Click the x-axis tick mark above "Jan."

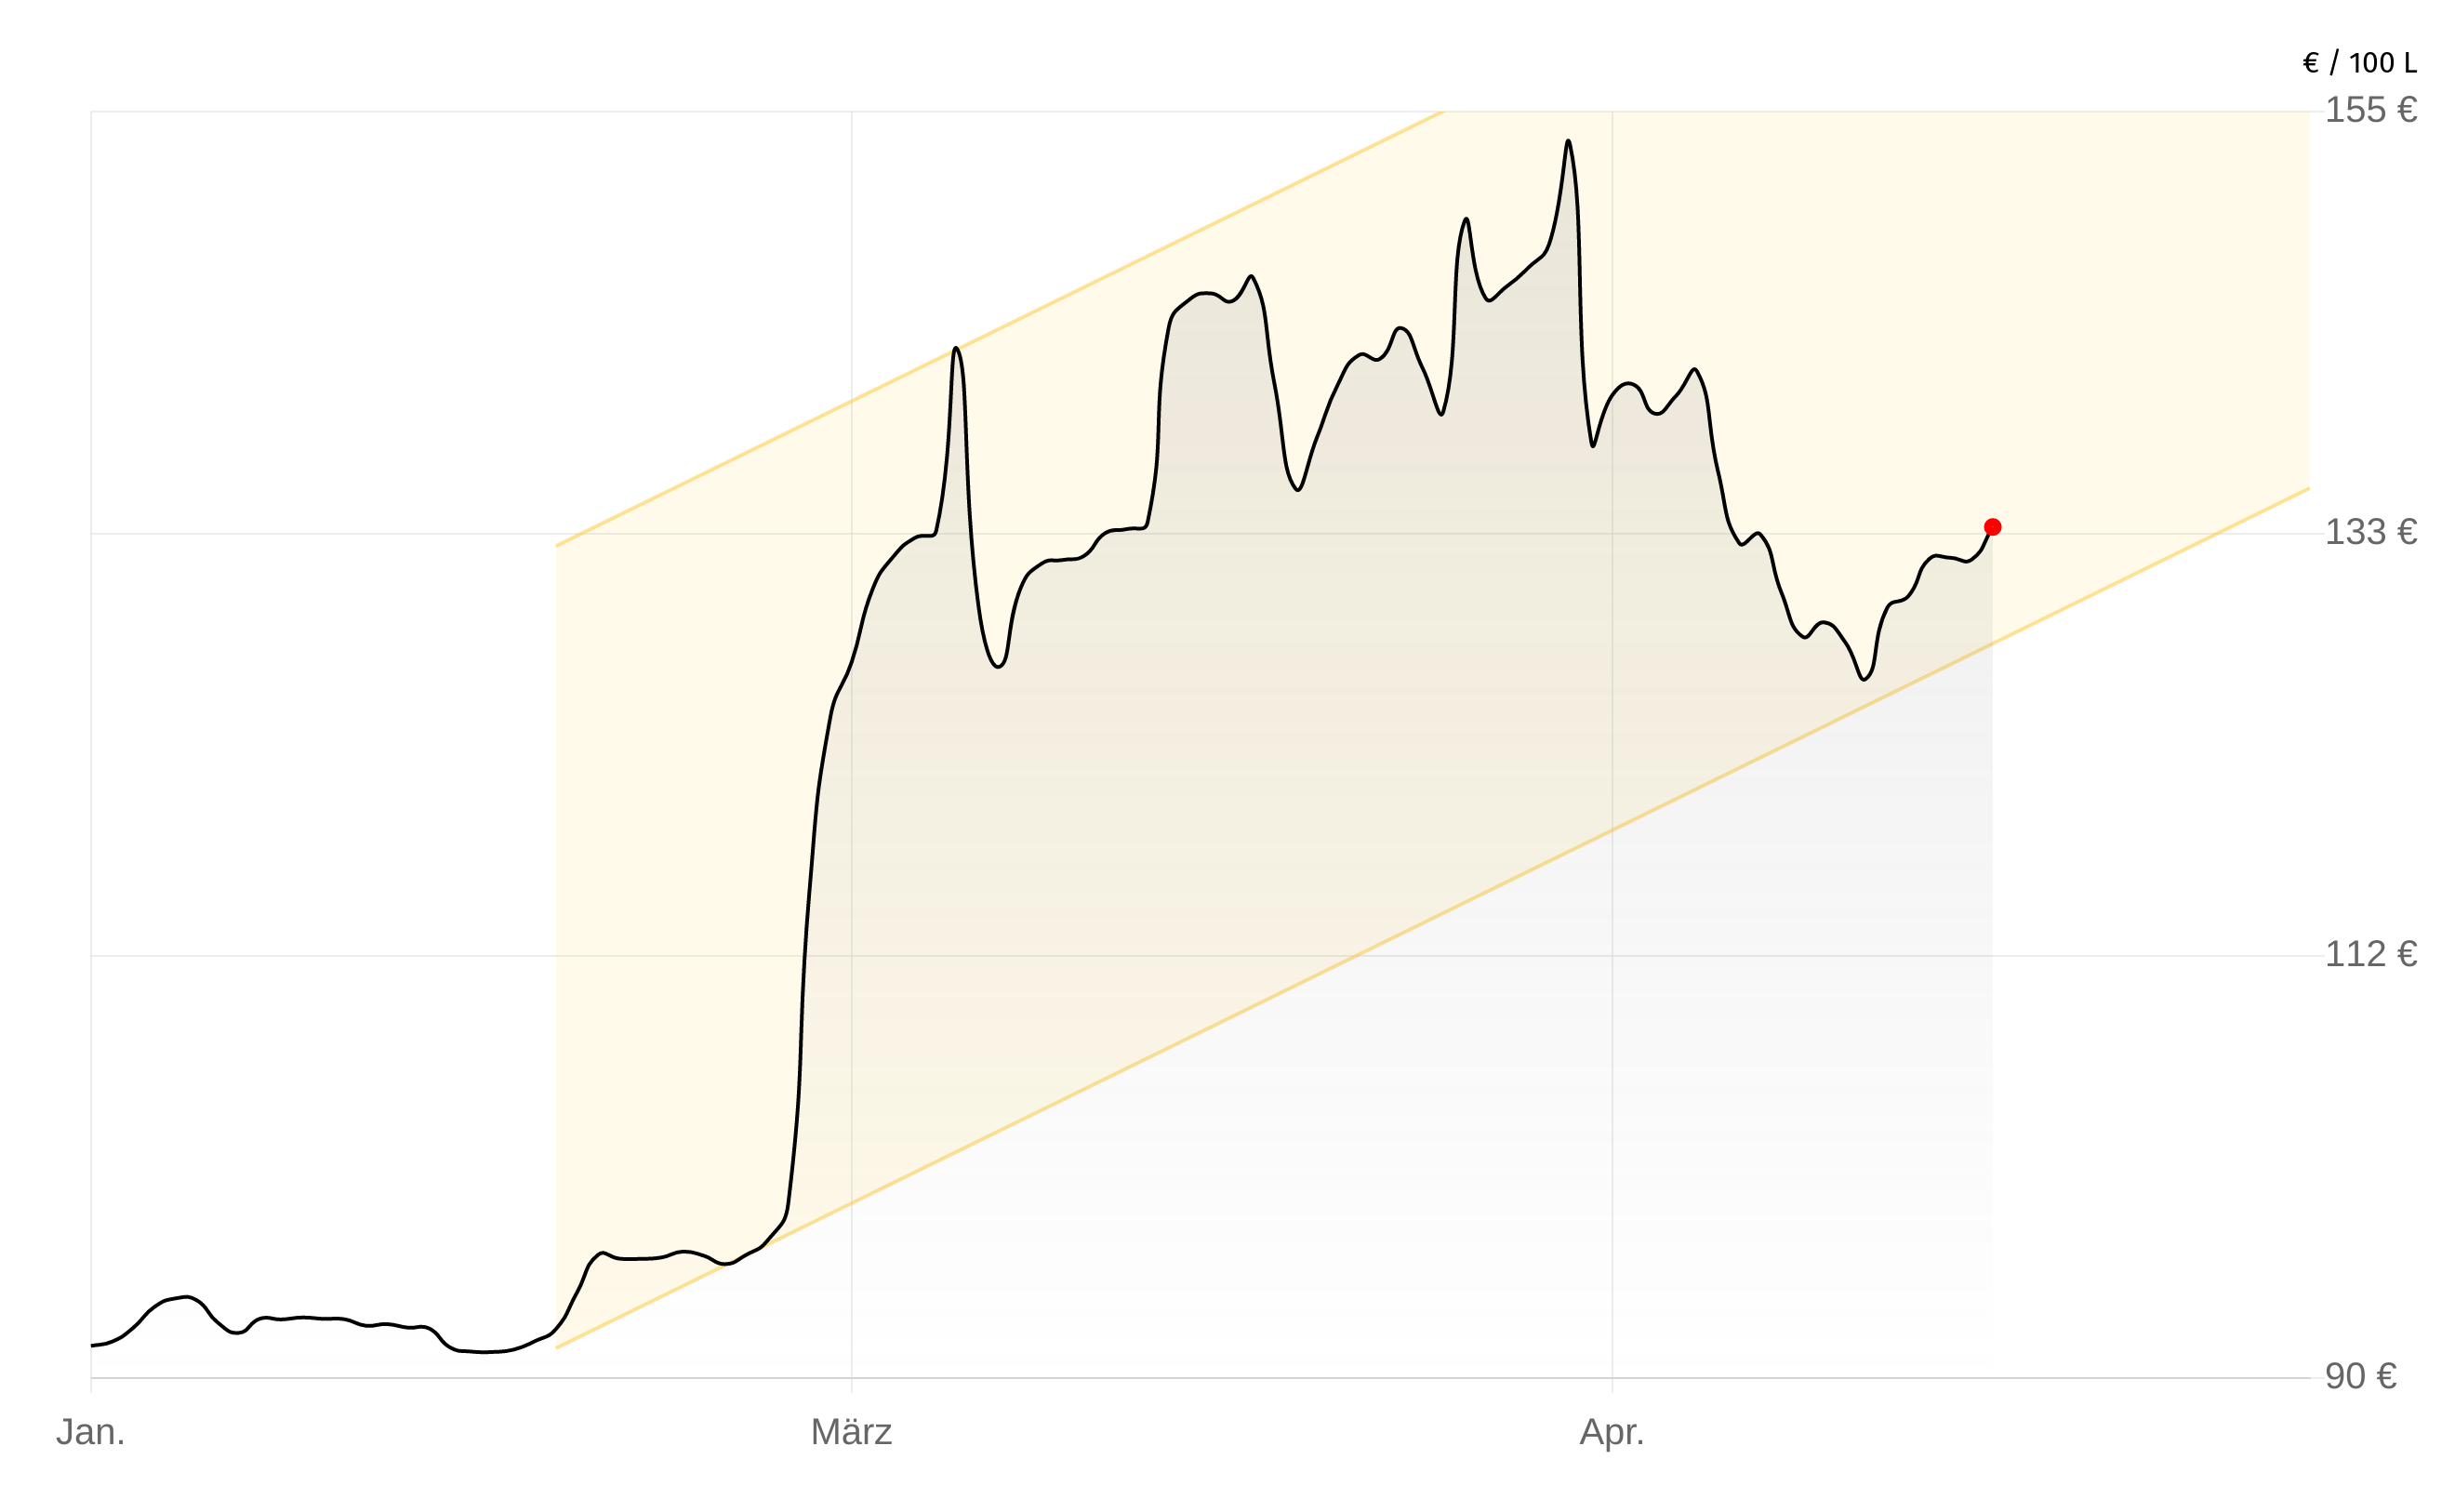(91, 1385)
